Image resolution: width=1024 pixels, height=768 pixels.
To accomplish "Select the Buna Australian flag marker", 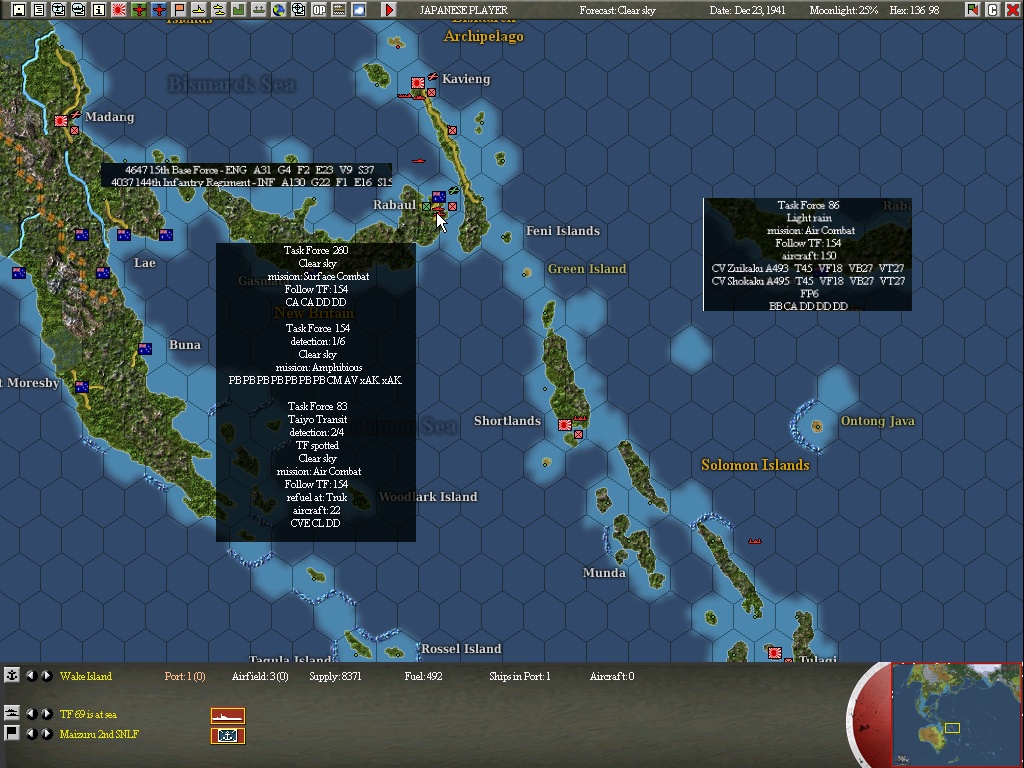I will click(145, 349).
